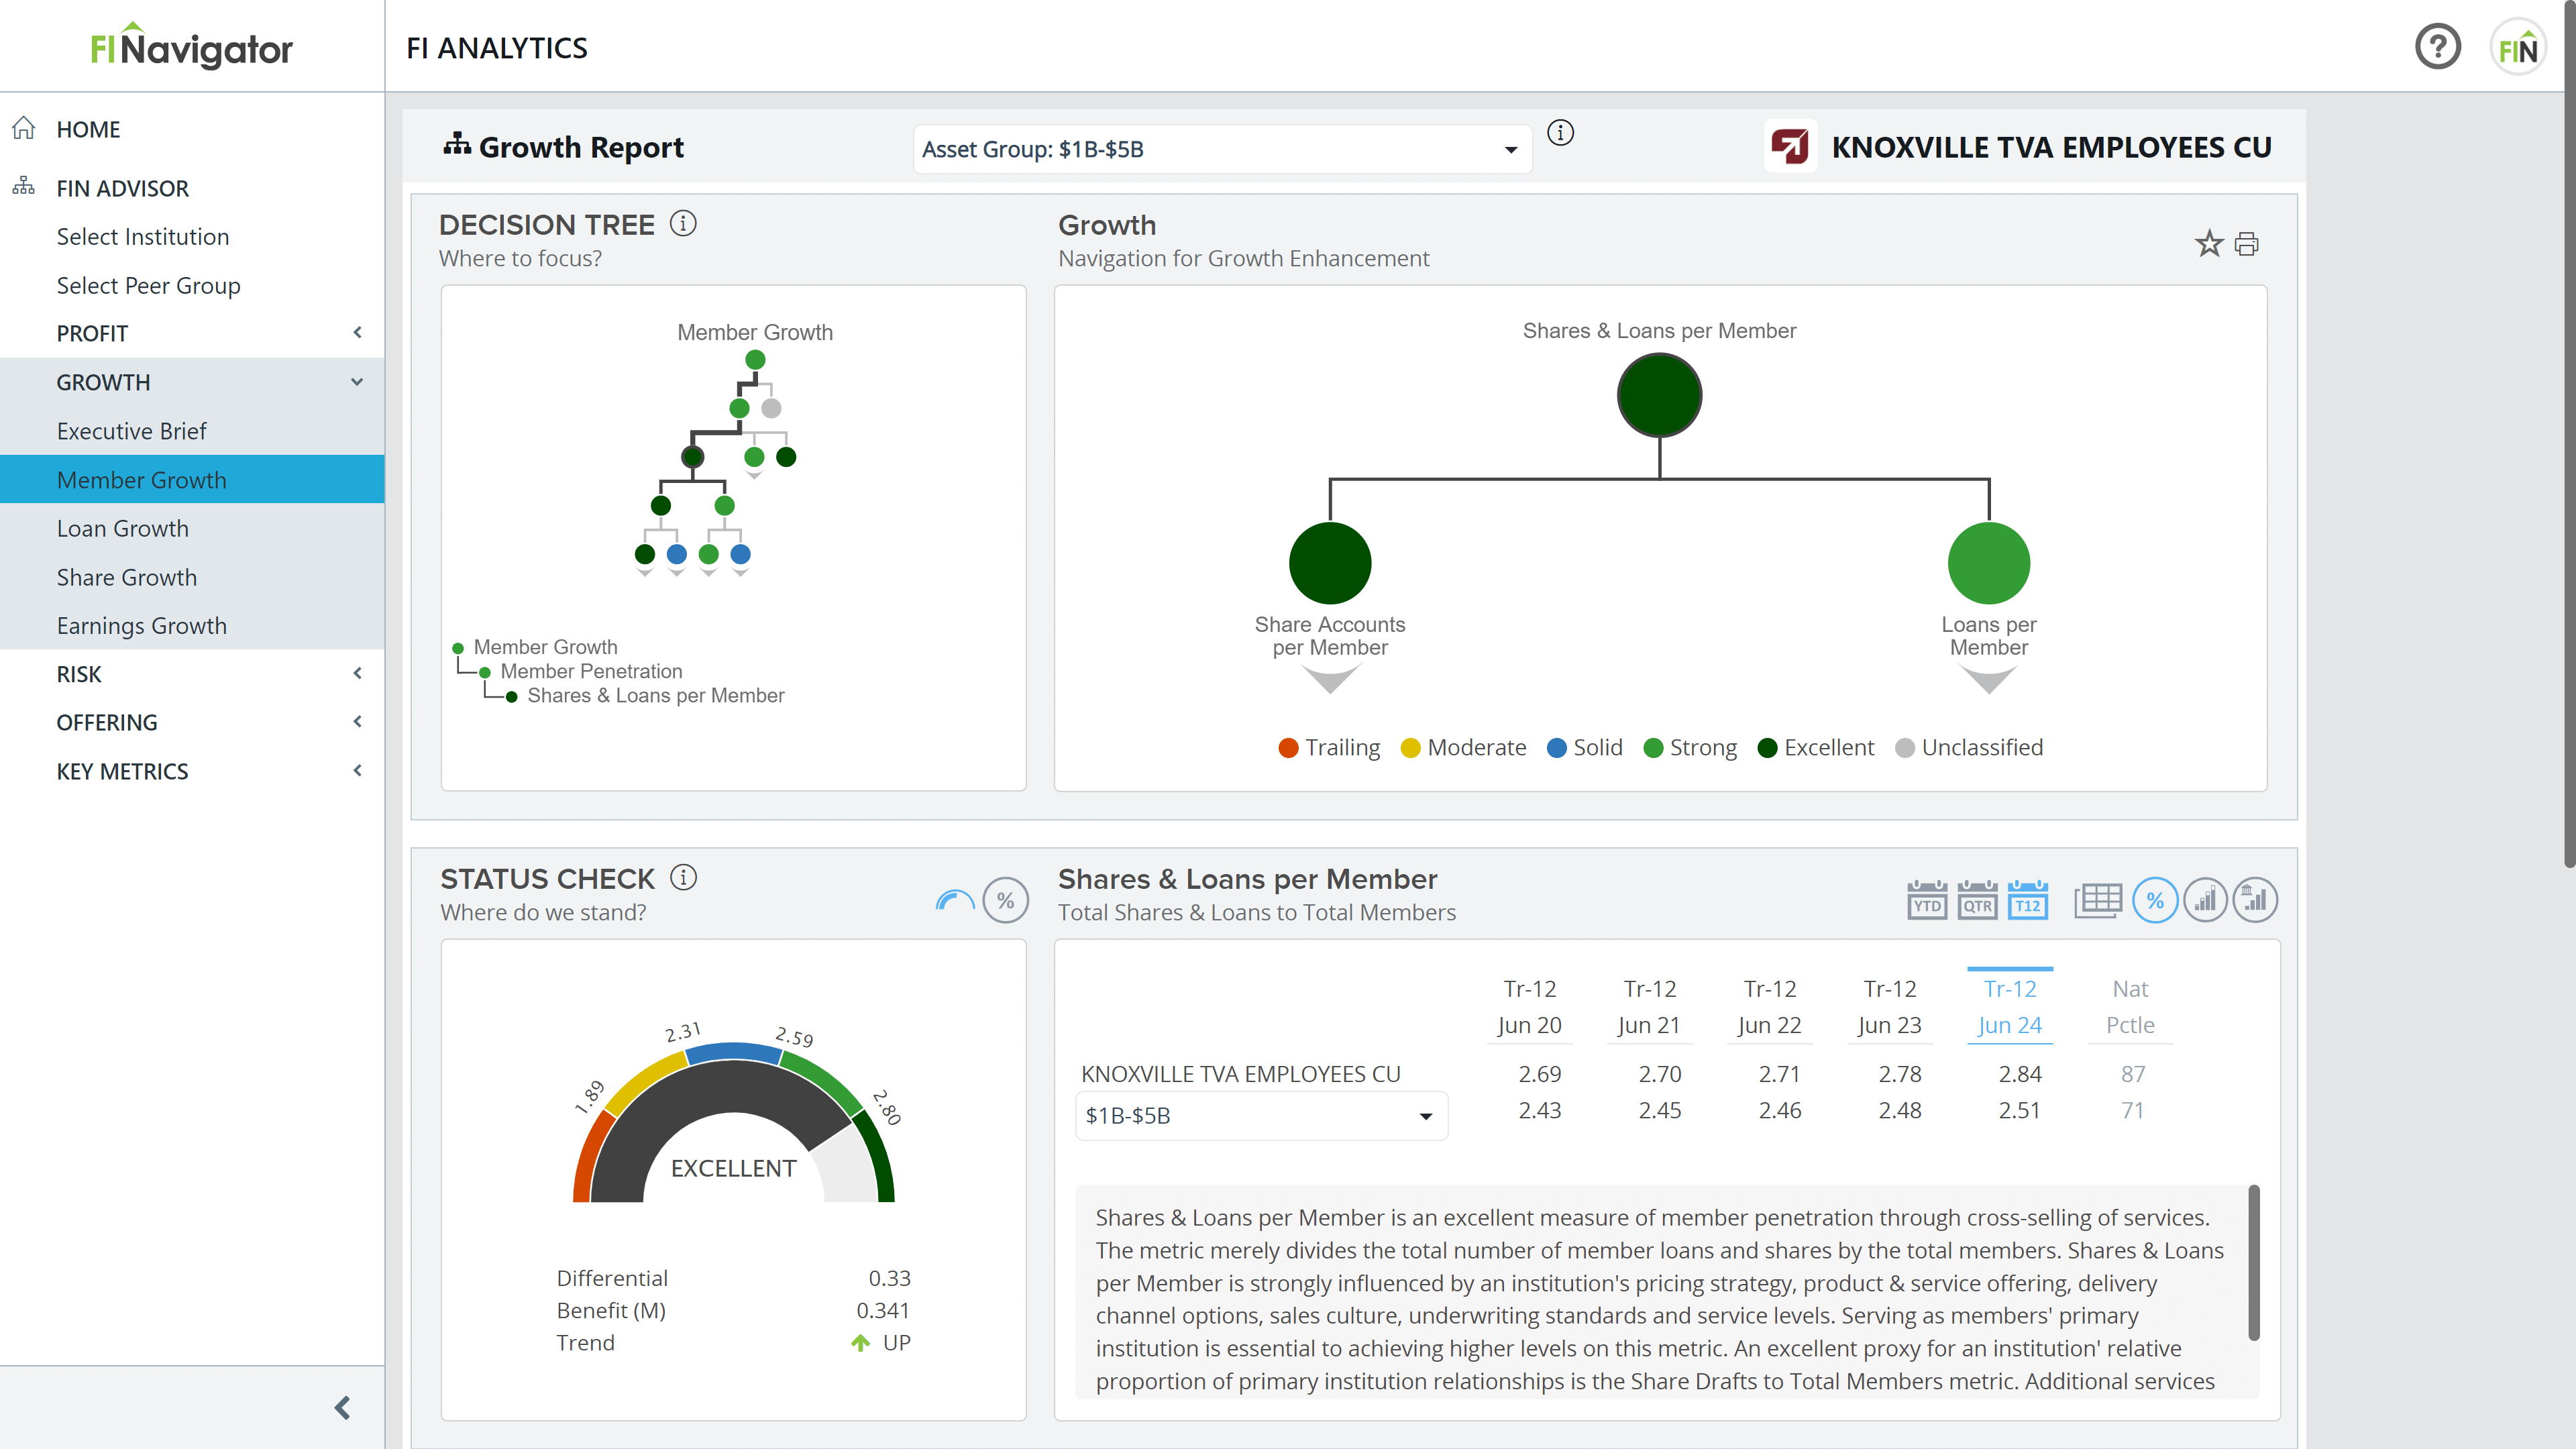Select Share Accounts per Member node
Screen dimensions: 2576x1449
pos(1329,563)
